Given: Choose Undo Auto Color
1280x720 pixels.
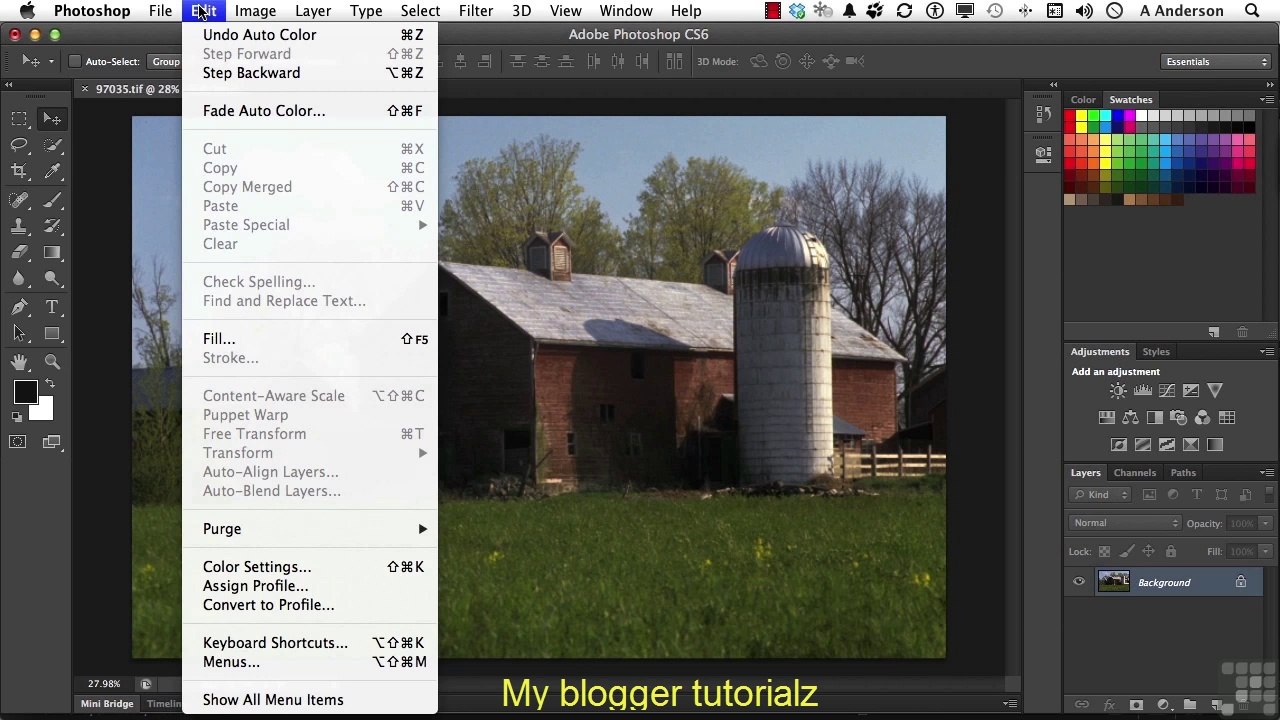Looking at the screenshot, I should point(310,35).
